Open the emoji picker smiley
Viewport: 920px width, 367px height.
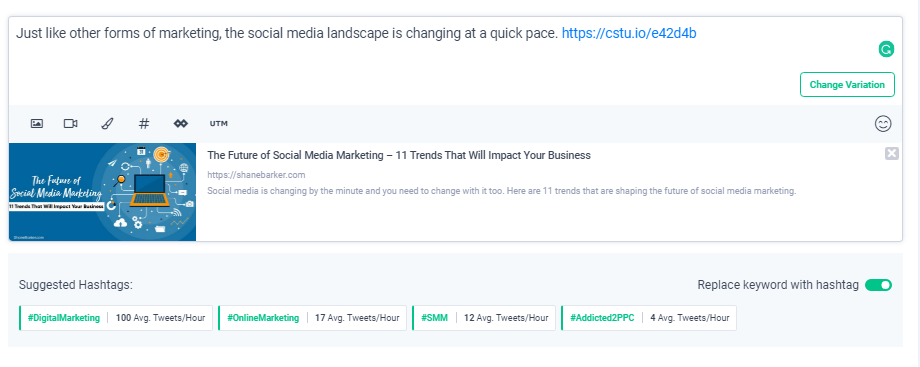pyautogui.click(x=883, y=123)
